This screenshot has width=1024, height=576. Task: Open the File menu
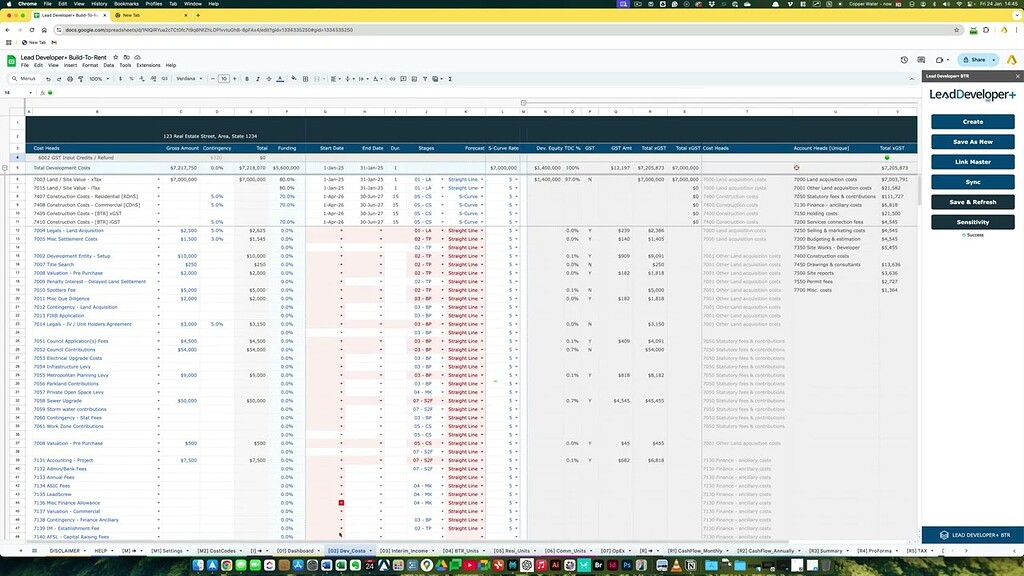coord(25,65)
